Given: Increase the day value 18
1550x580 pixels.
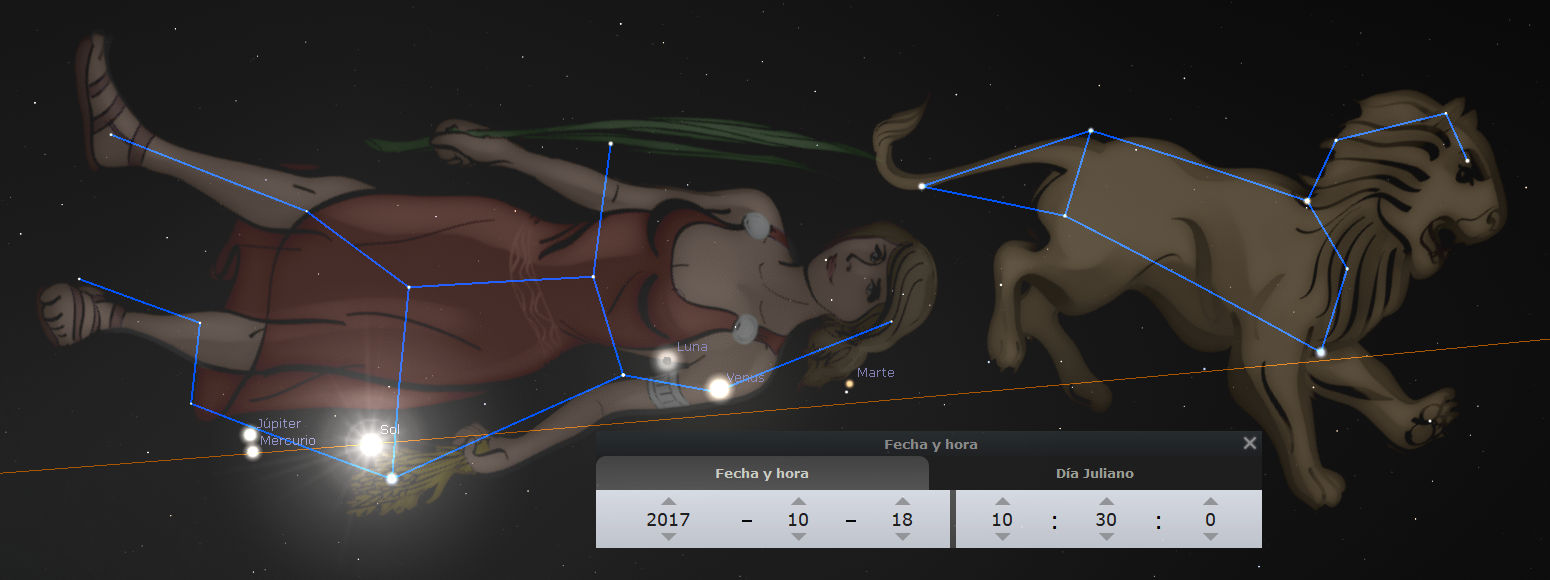Looking at the screenshot, I should click(903, 501).
